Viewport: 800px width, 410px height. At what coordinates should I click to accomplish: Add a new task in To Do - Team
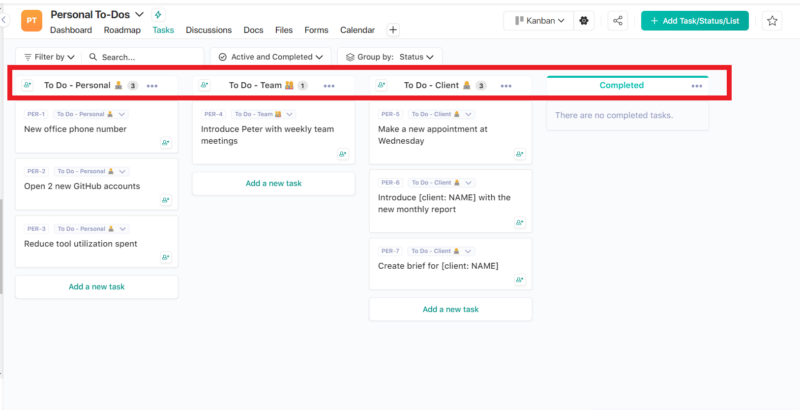[273, 183]
